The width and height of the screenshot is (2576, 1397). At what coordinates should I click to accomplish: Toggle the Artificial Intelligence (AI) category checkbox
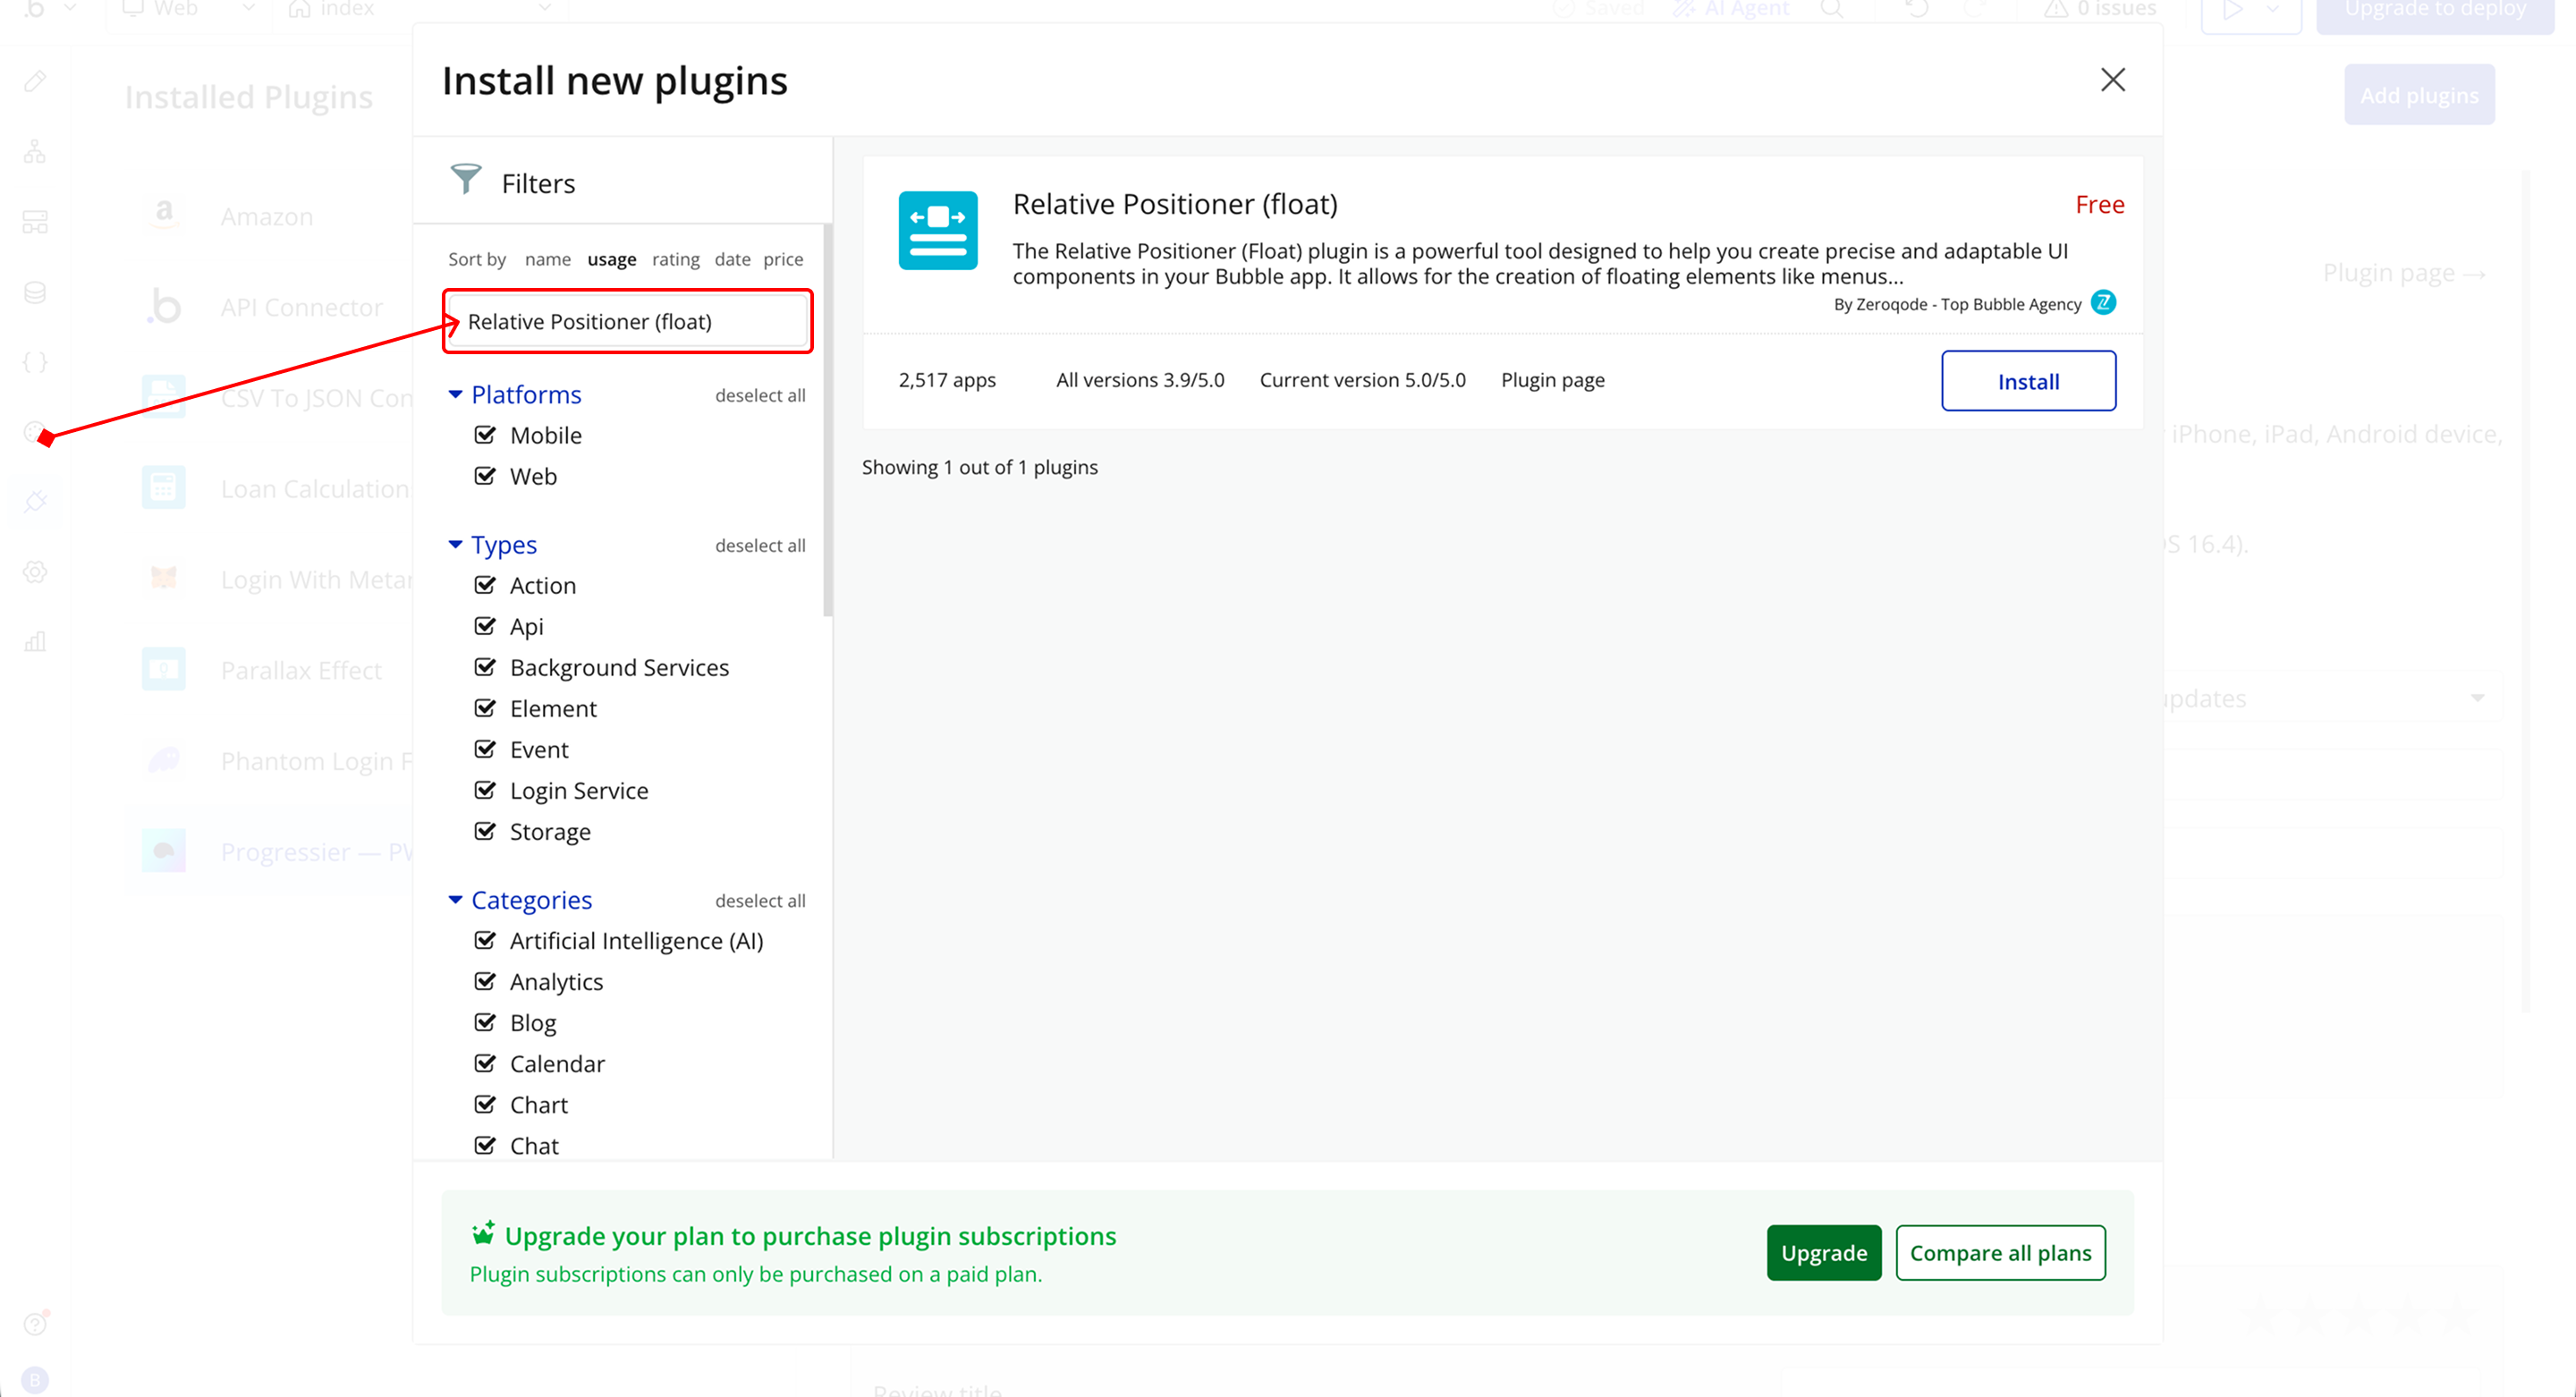click(x=485, y=941)
